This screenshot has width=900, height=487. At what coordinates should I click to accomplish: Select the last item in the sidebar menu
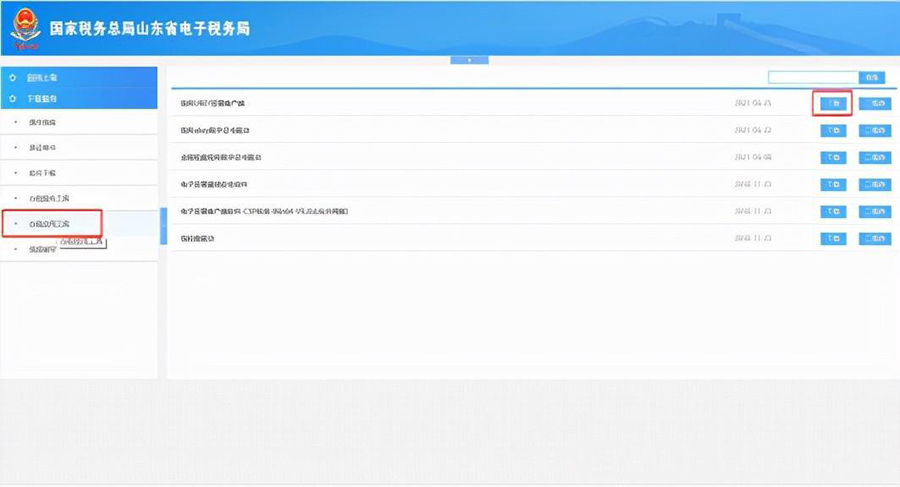(x=43, y=248)
